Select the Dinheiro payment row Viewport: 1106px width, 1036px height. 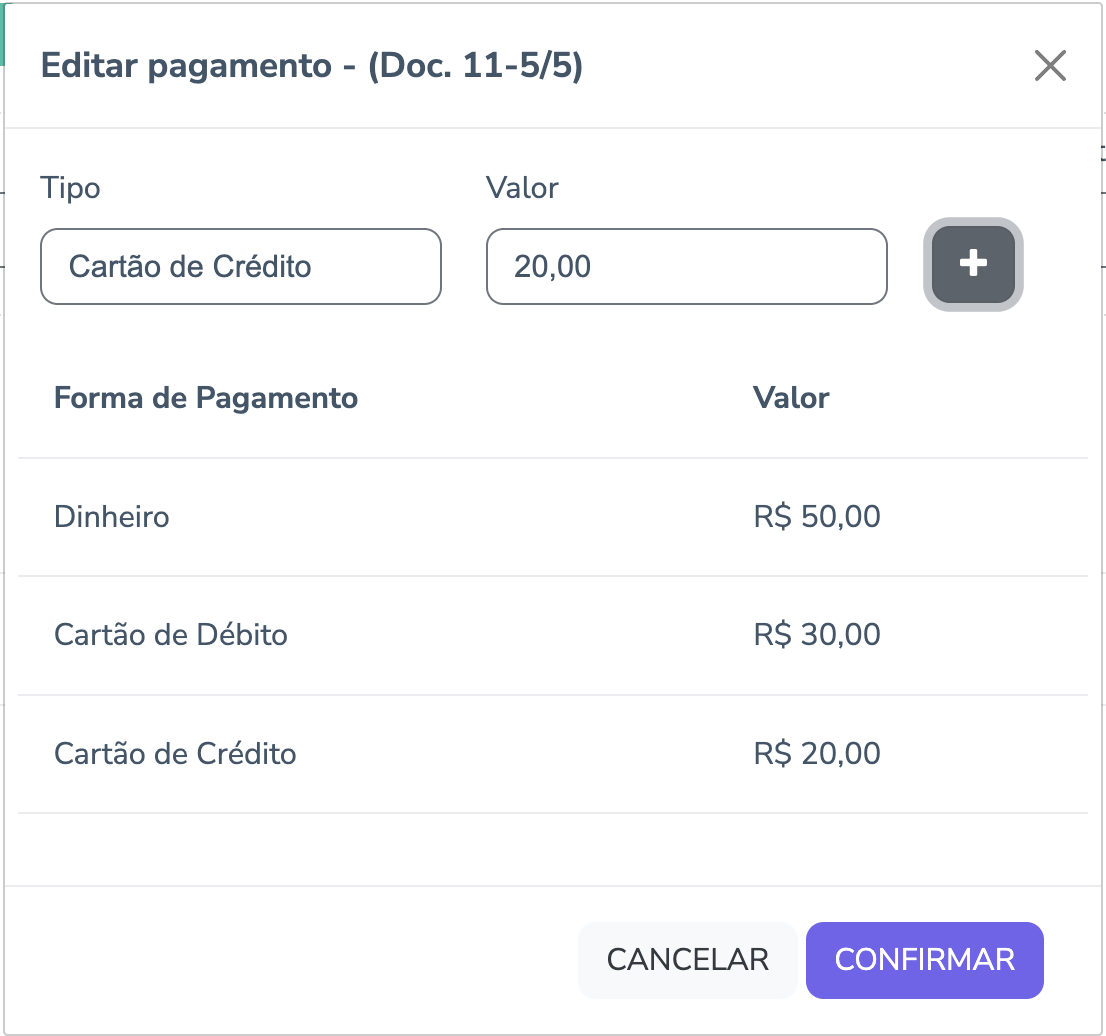112,517
